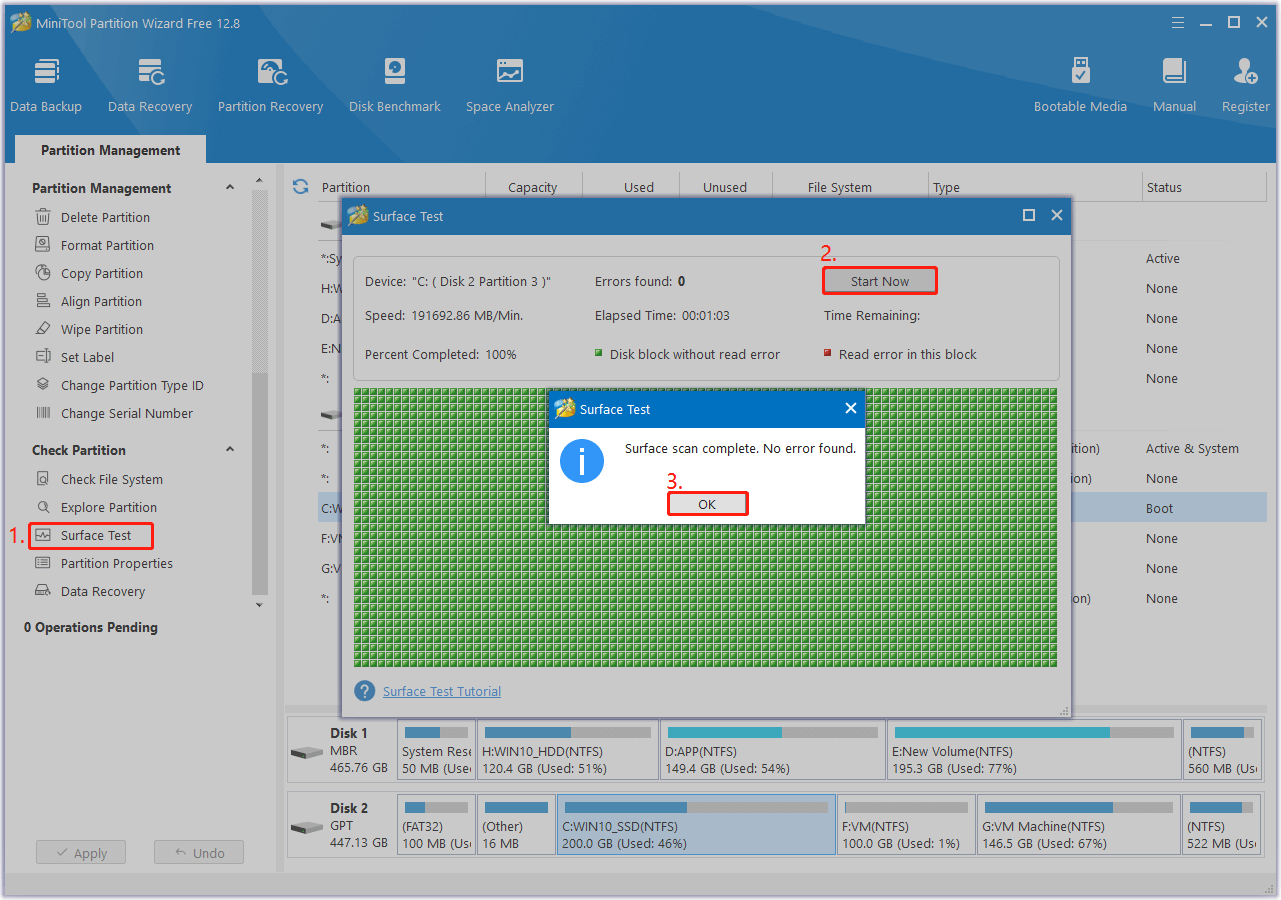Click the Align Partition icon
The height and width of the screenshot is (900, 1281).
tap(43, 301)
